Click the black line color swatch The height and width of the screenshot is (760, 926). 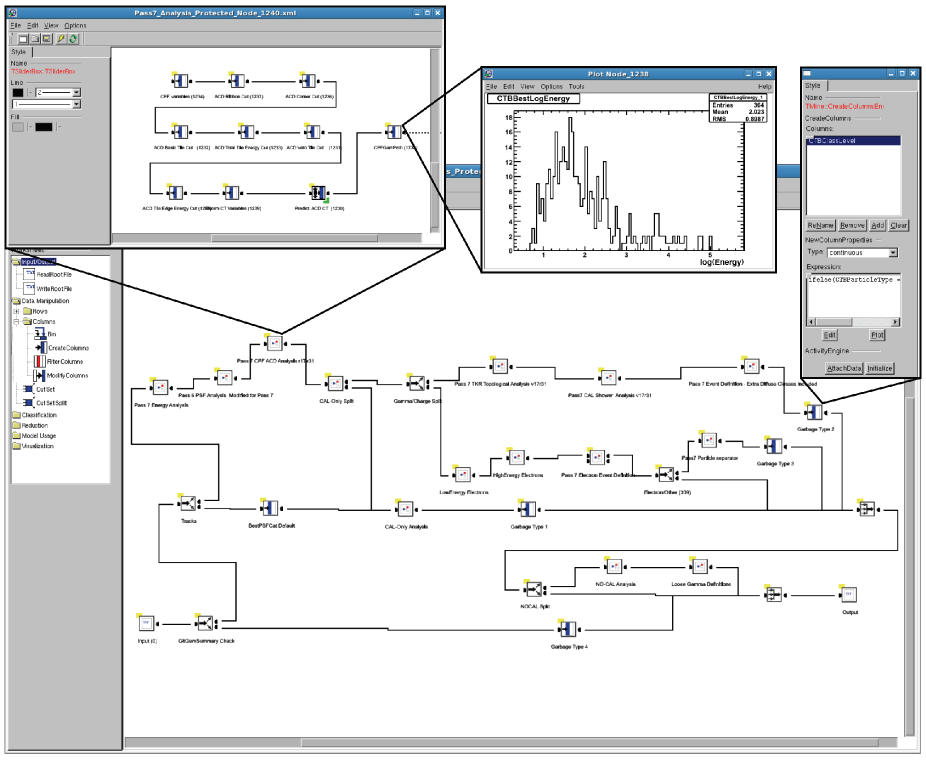(18, 93)
